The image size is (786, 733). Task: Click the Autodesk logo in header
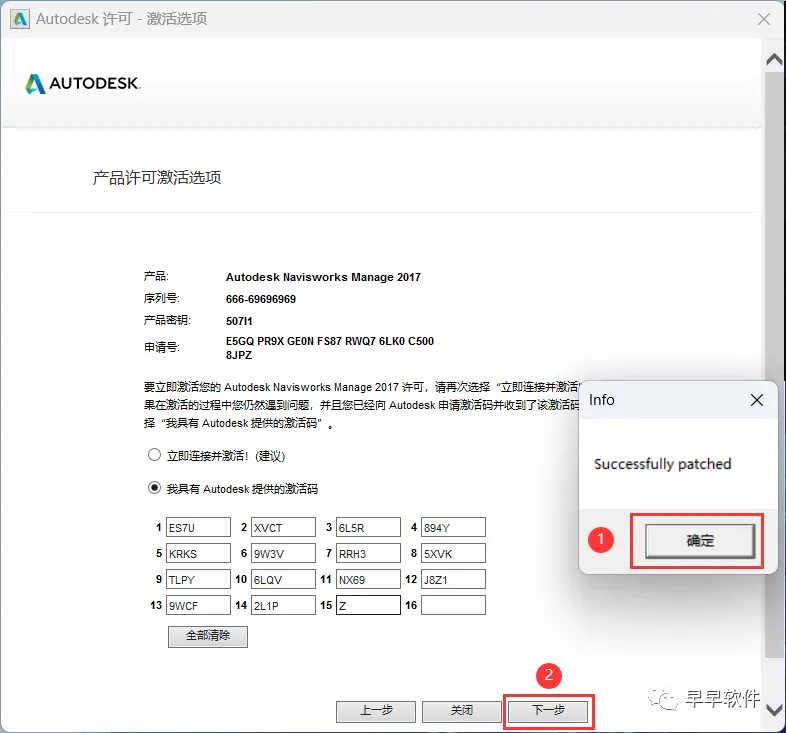83,84
